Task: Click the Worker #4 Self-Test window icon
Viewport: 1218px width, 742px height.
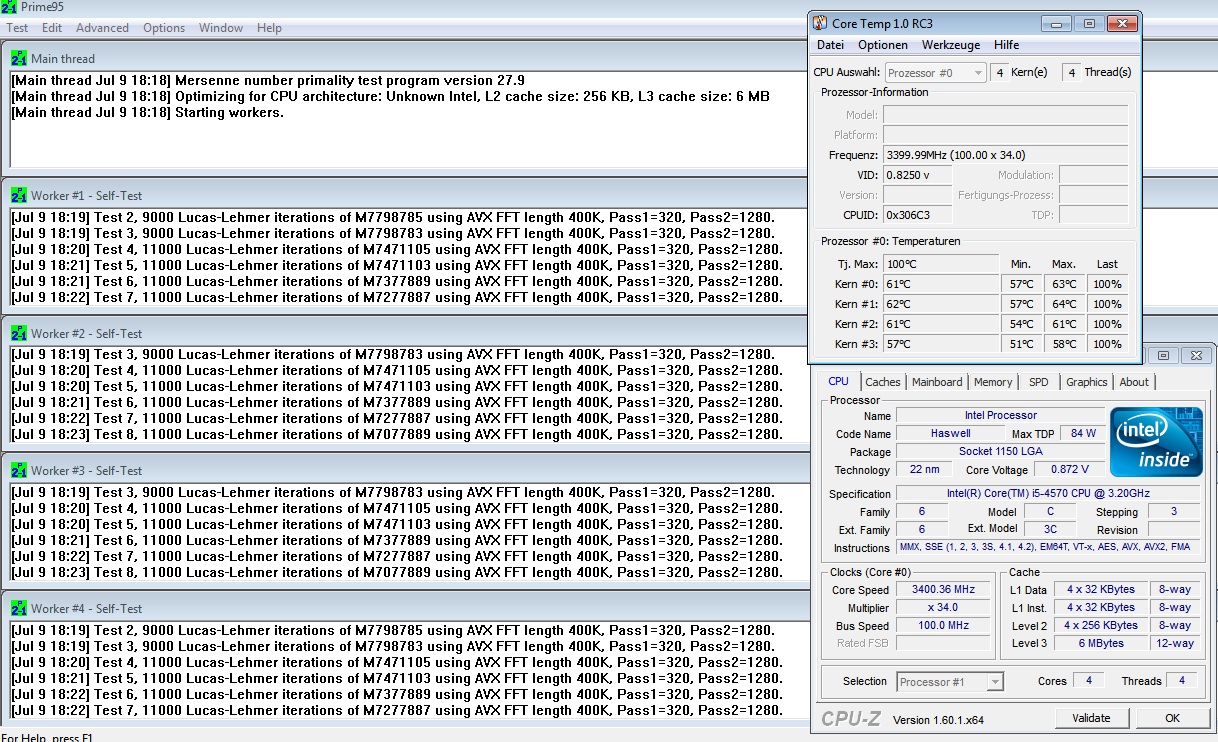Action: click(x=19, y=608)
